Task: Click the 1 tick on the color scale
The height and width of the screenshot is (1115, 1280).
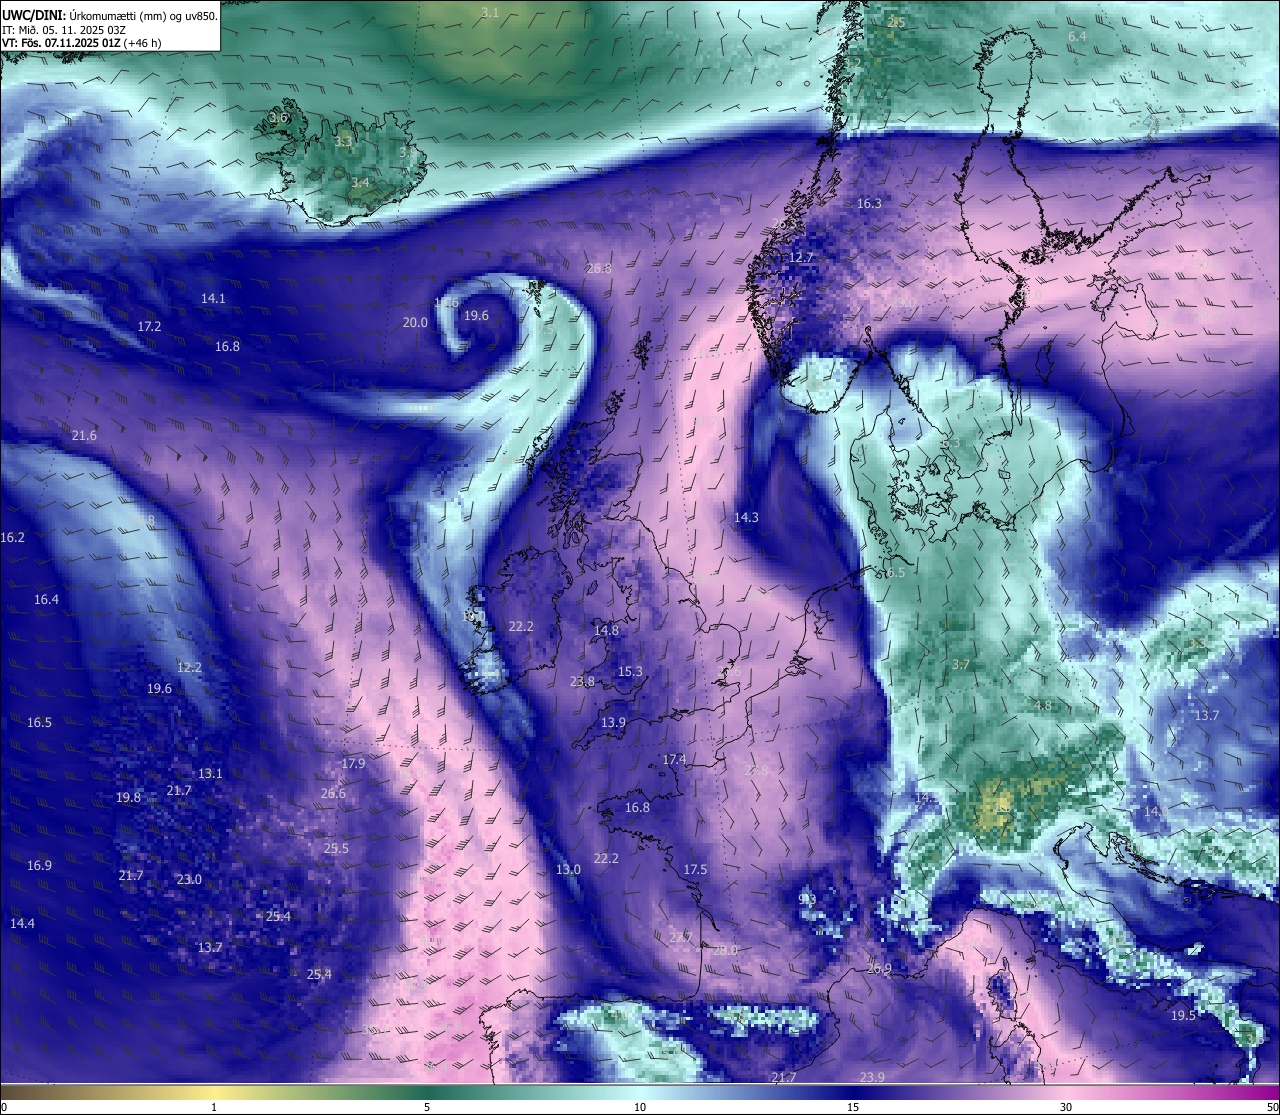Action: (x=214, y=1107)
